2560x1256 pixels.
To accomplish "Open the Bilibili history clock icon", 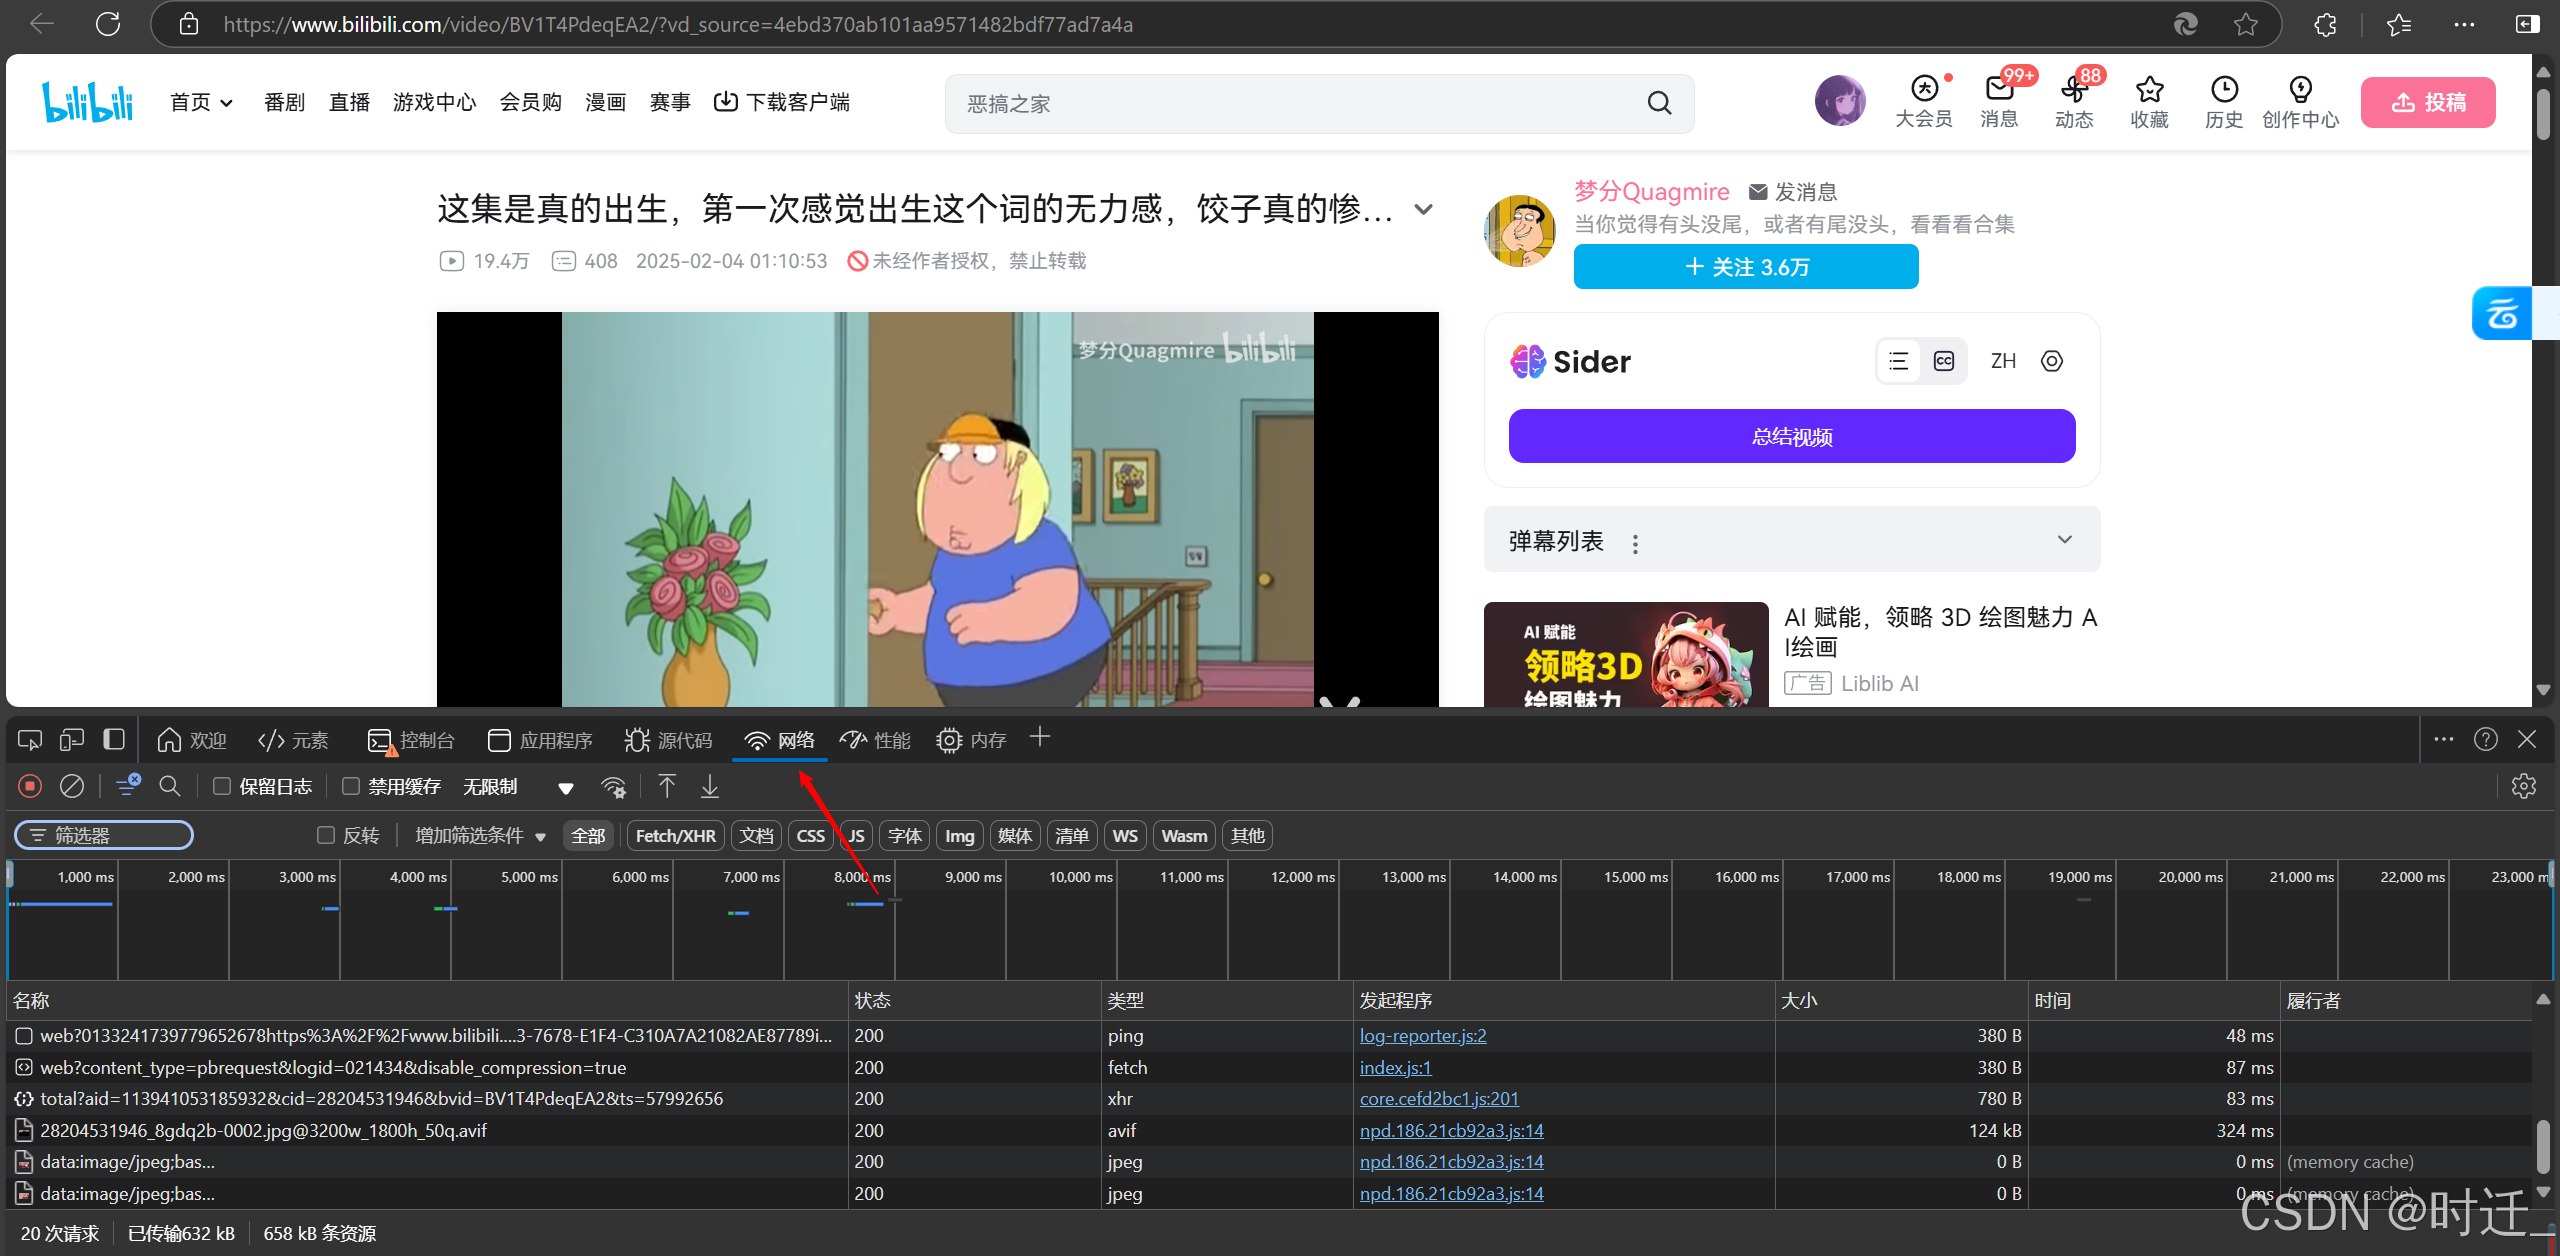I will (x=2224, y=90).
